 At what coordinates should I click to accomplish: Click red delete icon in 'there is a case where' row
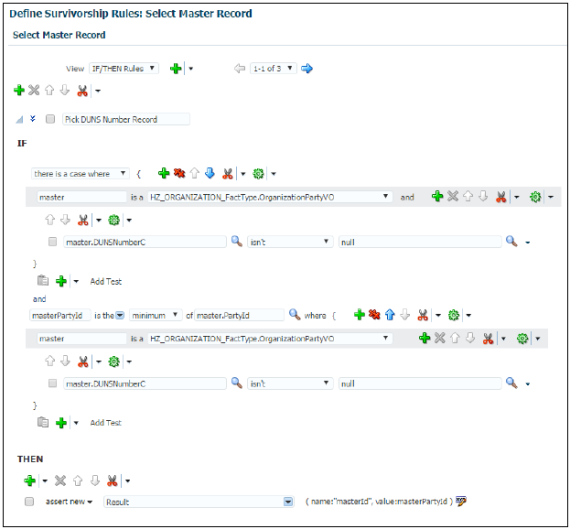(x=179, y=173)
